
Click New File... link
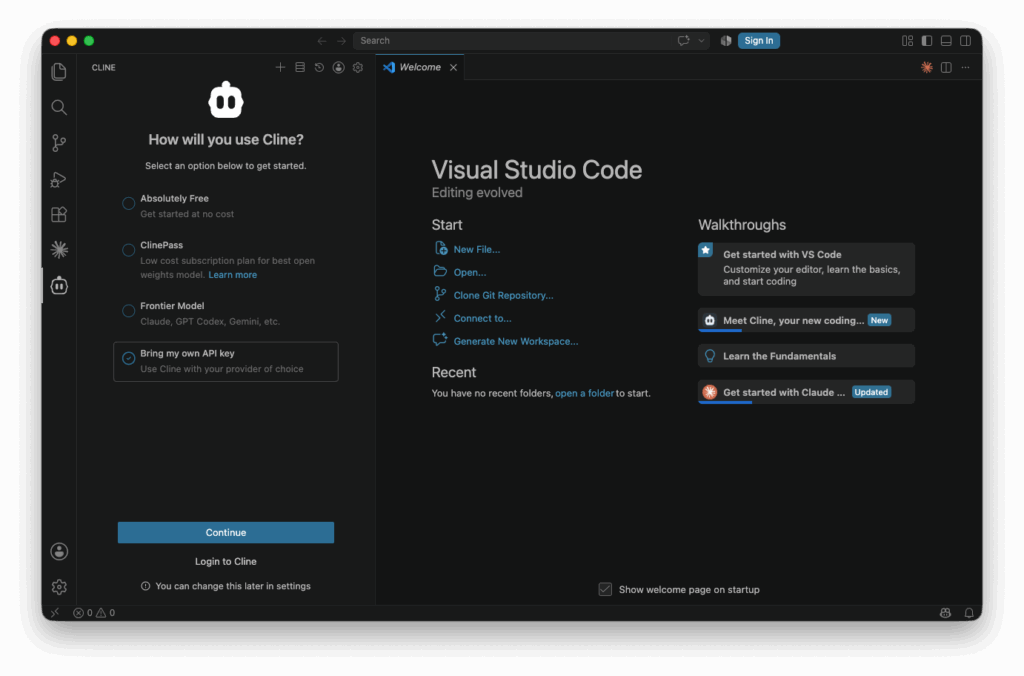point(477,249)
